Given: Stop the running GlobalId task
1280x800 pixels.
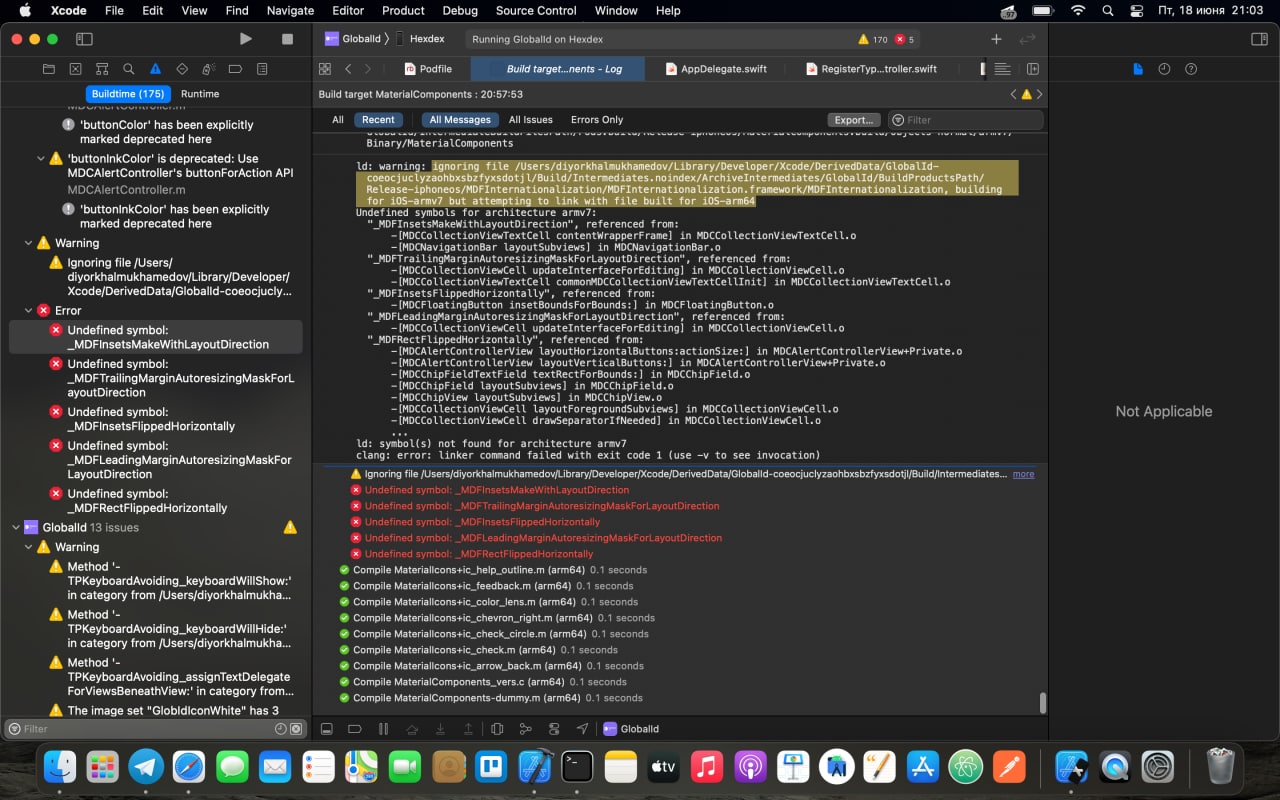Looking at the screenshot, I should 288,39.
